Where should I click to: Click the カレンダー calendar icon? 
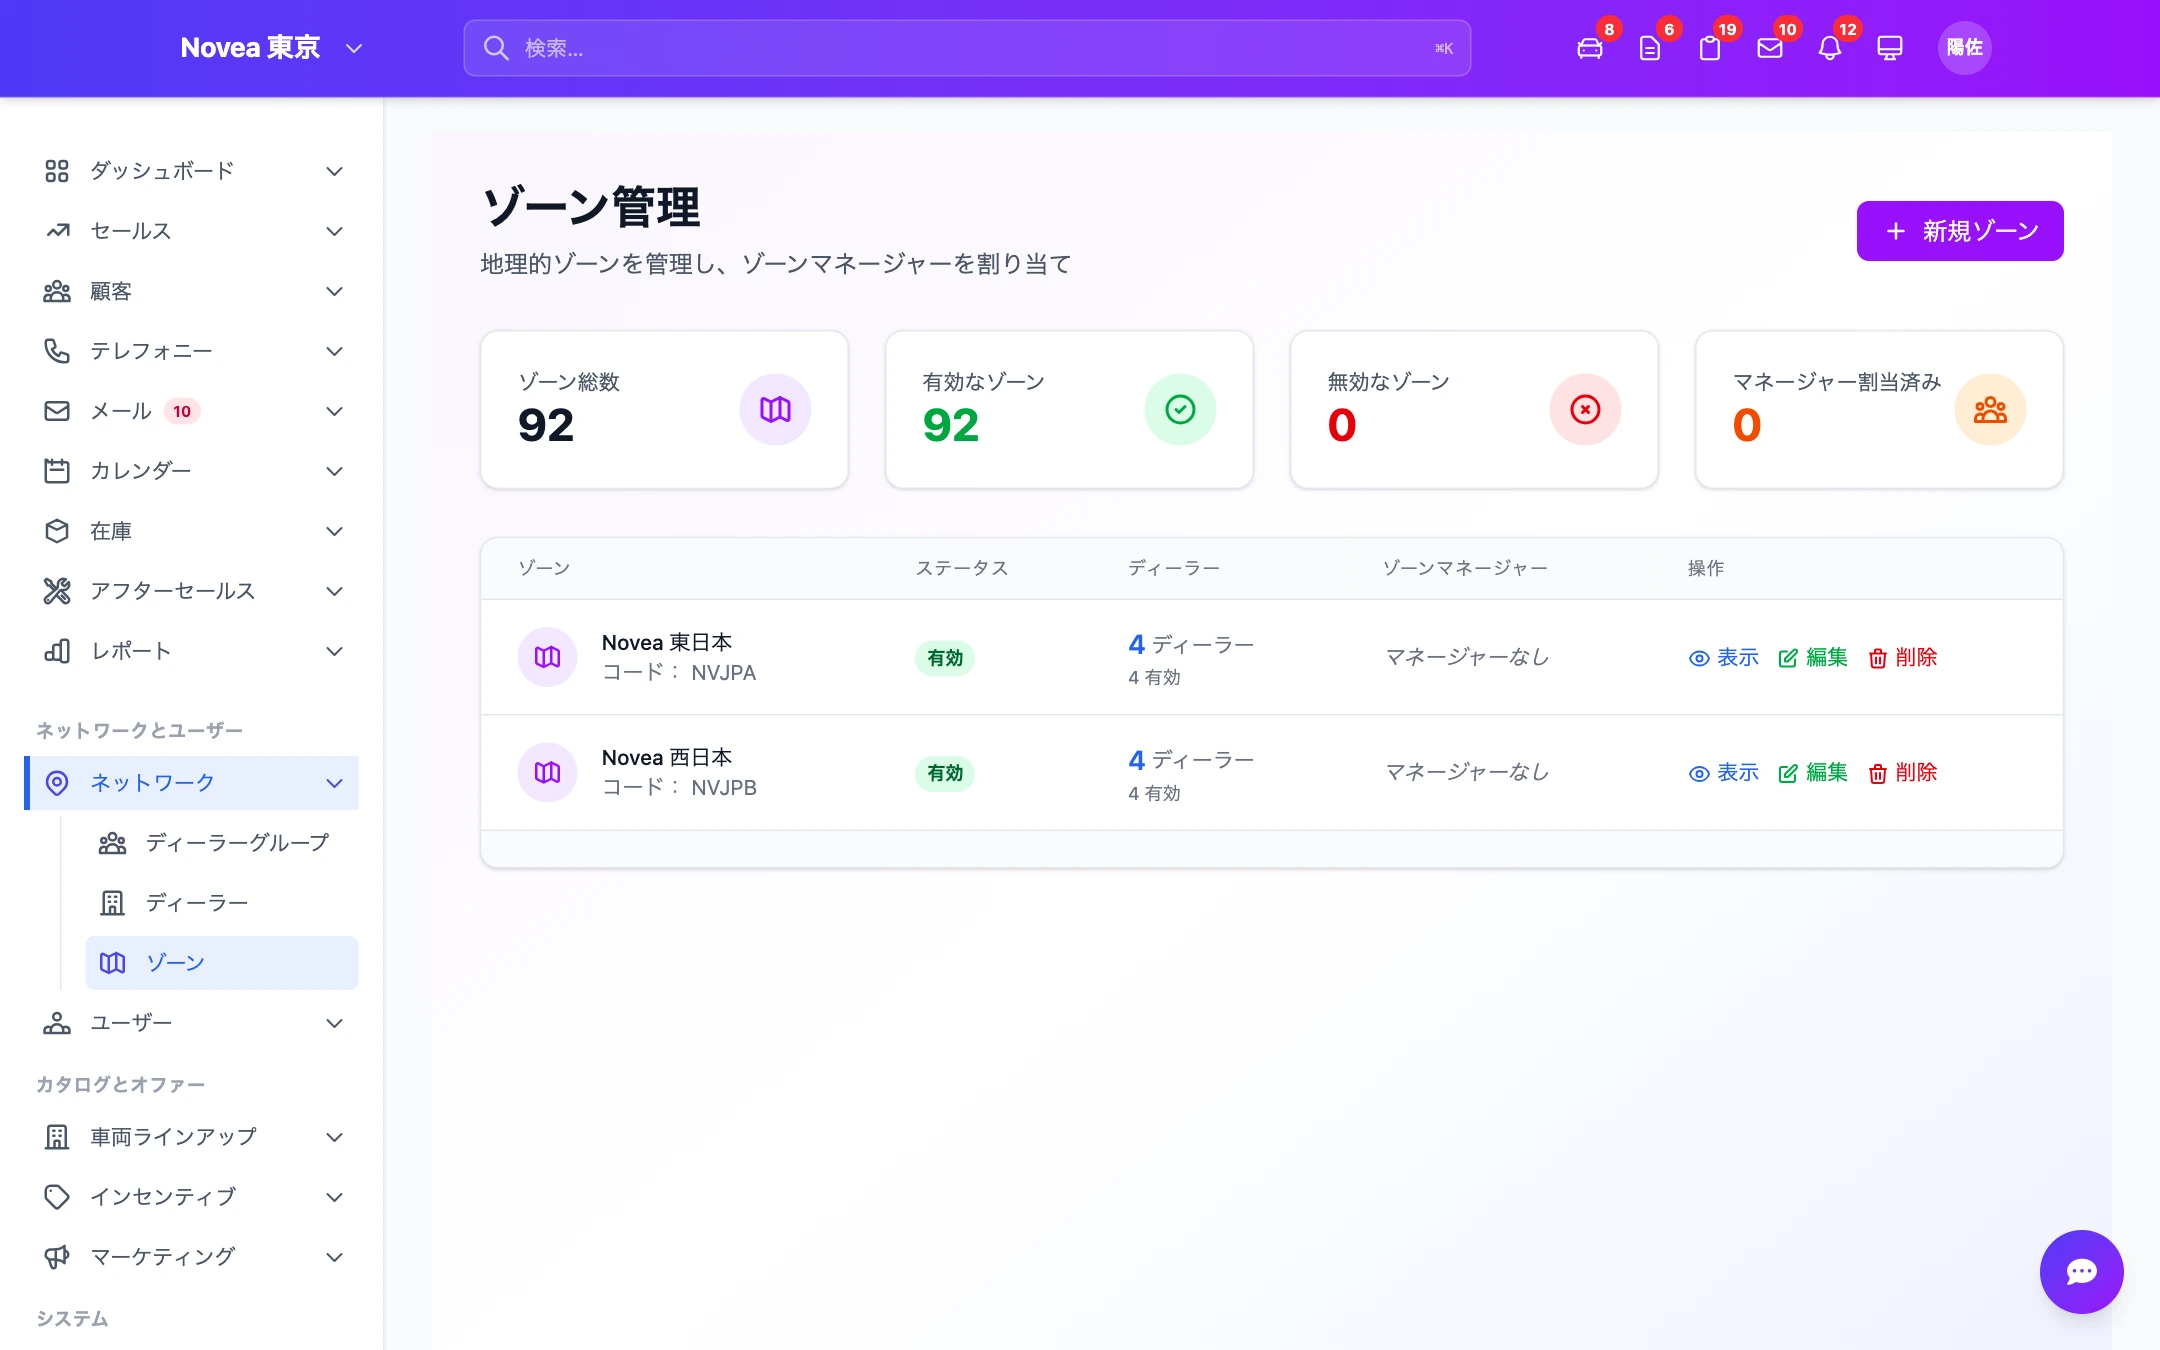57,471
